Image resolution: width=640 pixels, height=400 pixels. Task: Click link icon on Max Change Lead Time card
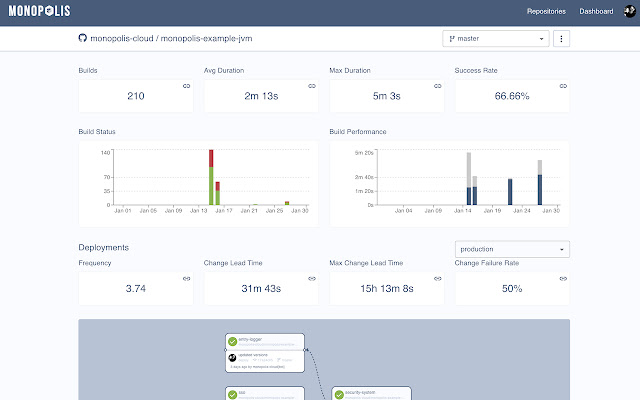[437, 279]
